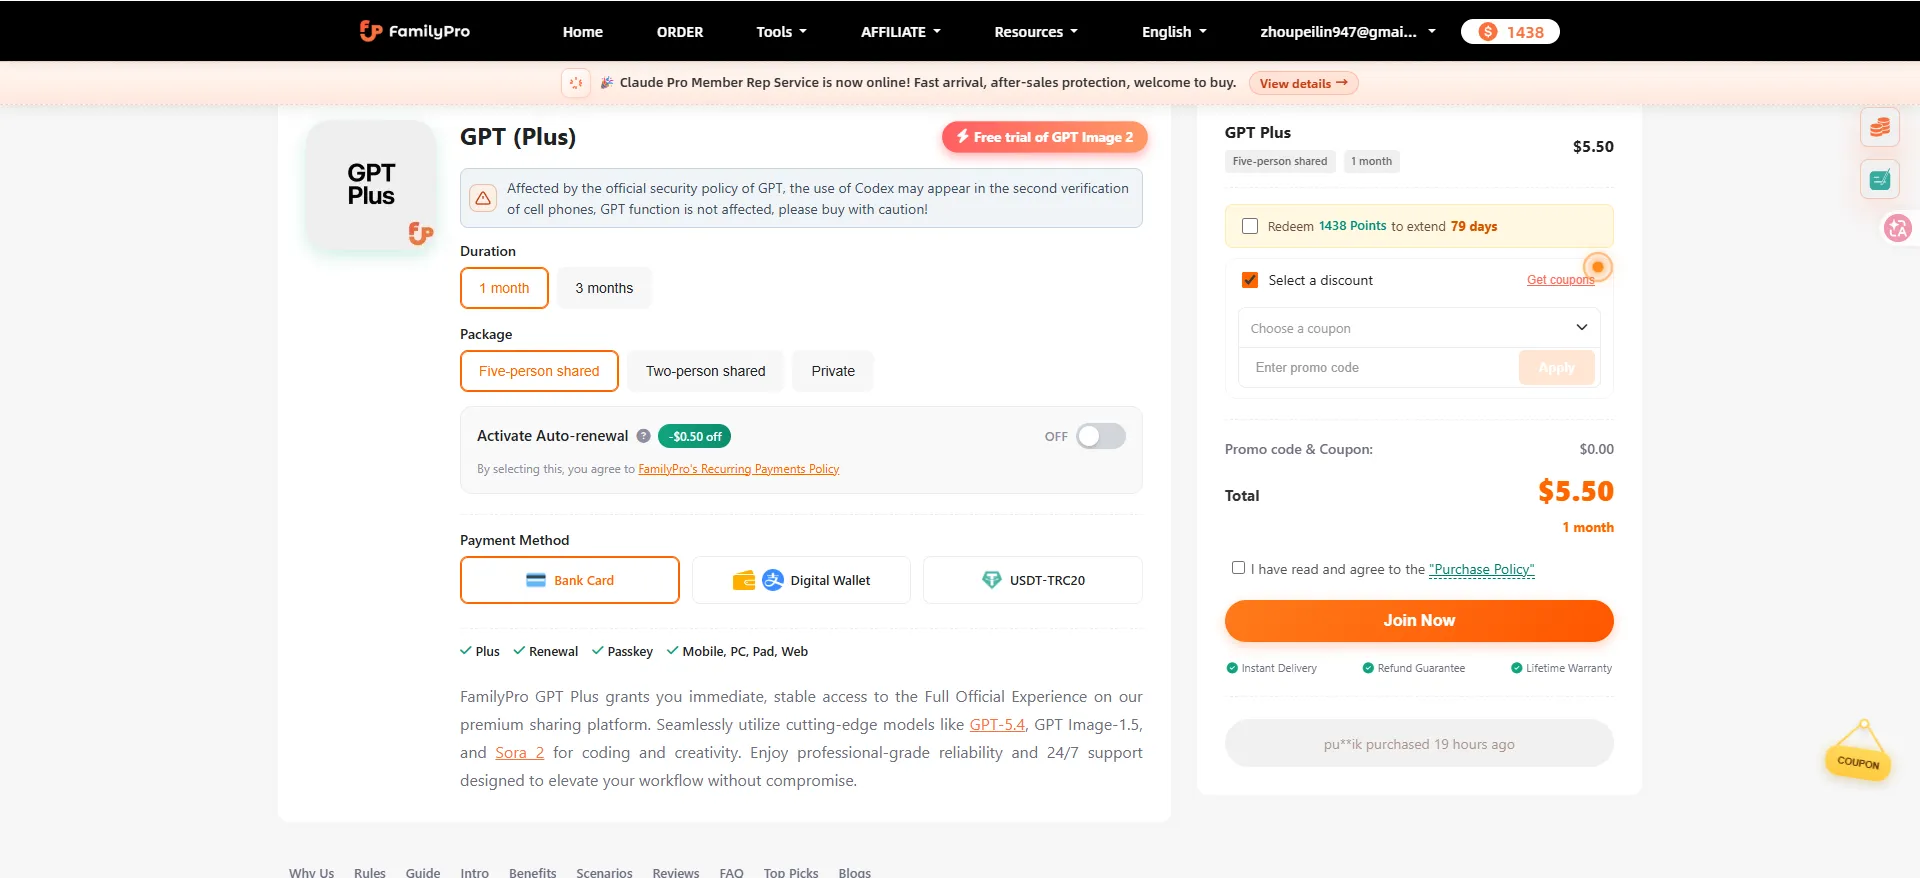Select USDT-TRC20 payment method
Screen dimensions: 1920x878
(x=1032, y=580)
